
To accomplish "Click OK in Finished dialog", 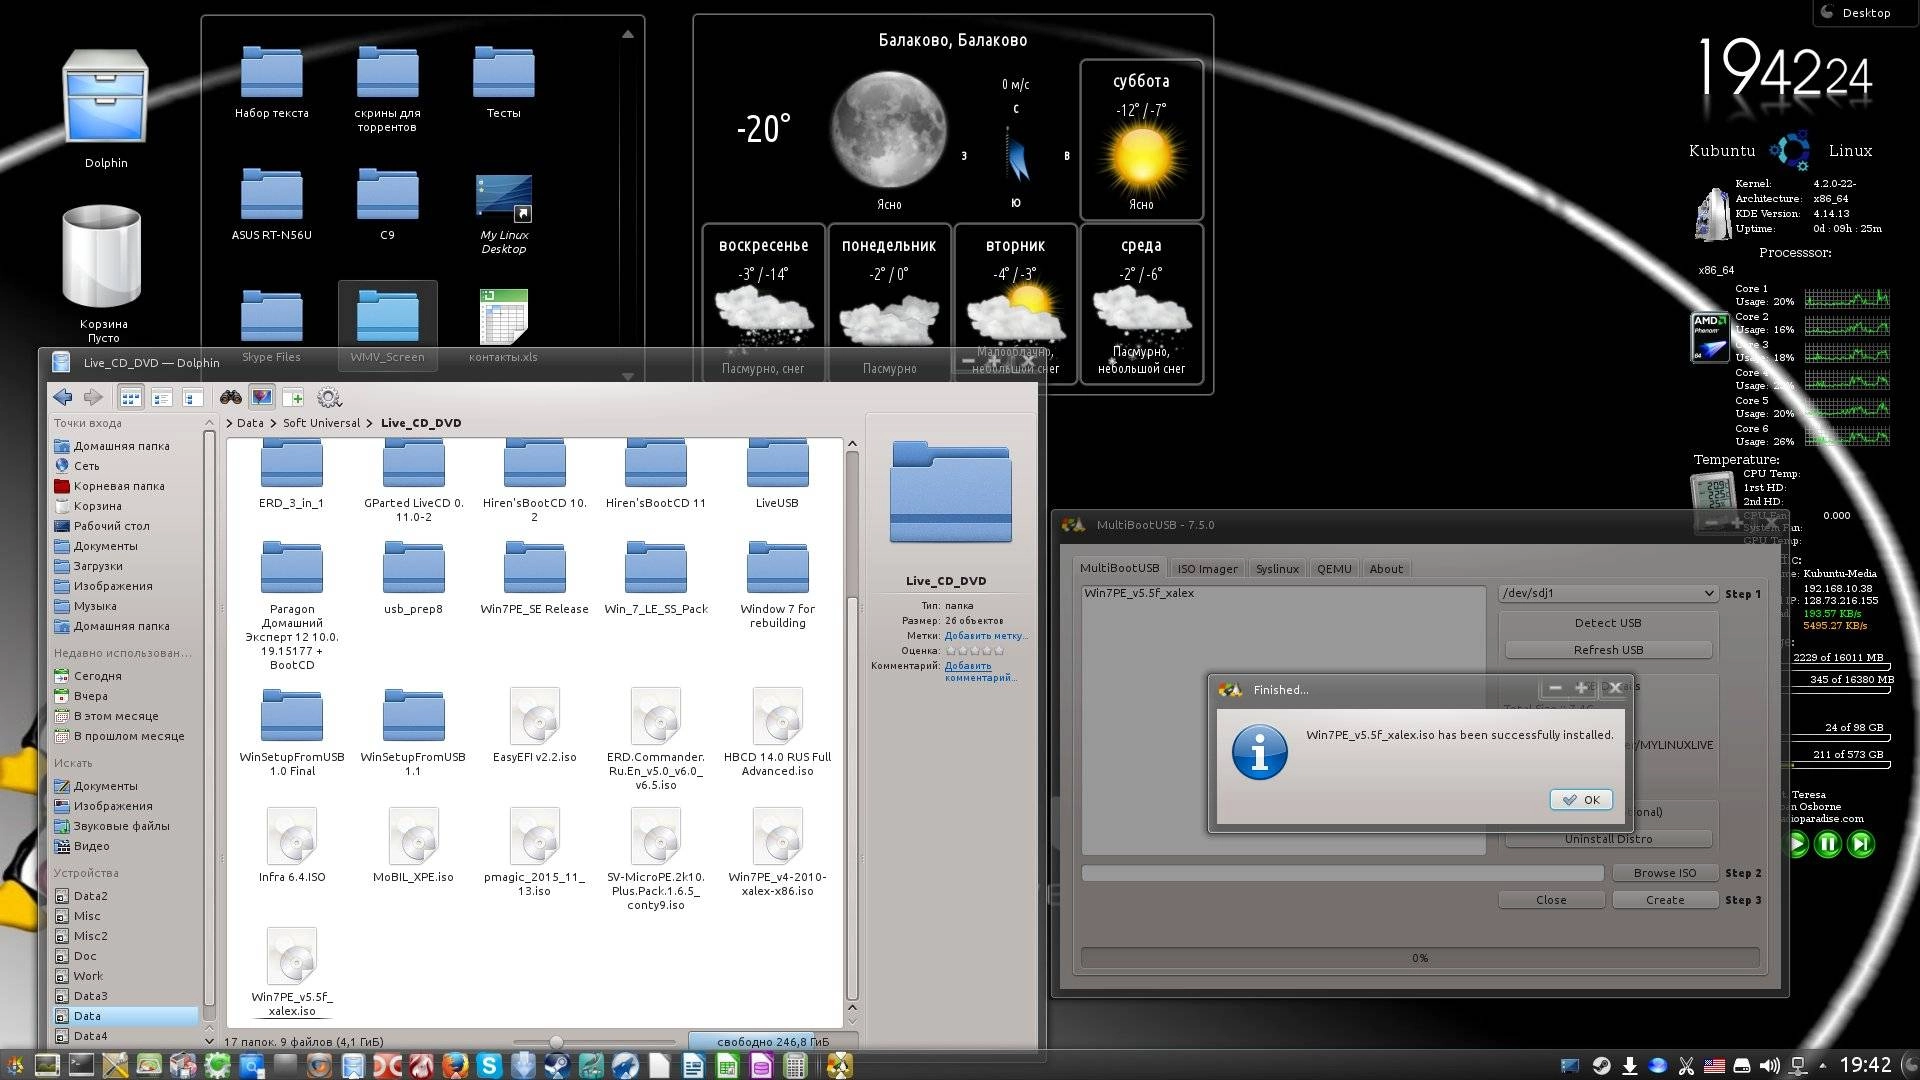I will [x=1581, y=800].
